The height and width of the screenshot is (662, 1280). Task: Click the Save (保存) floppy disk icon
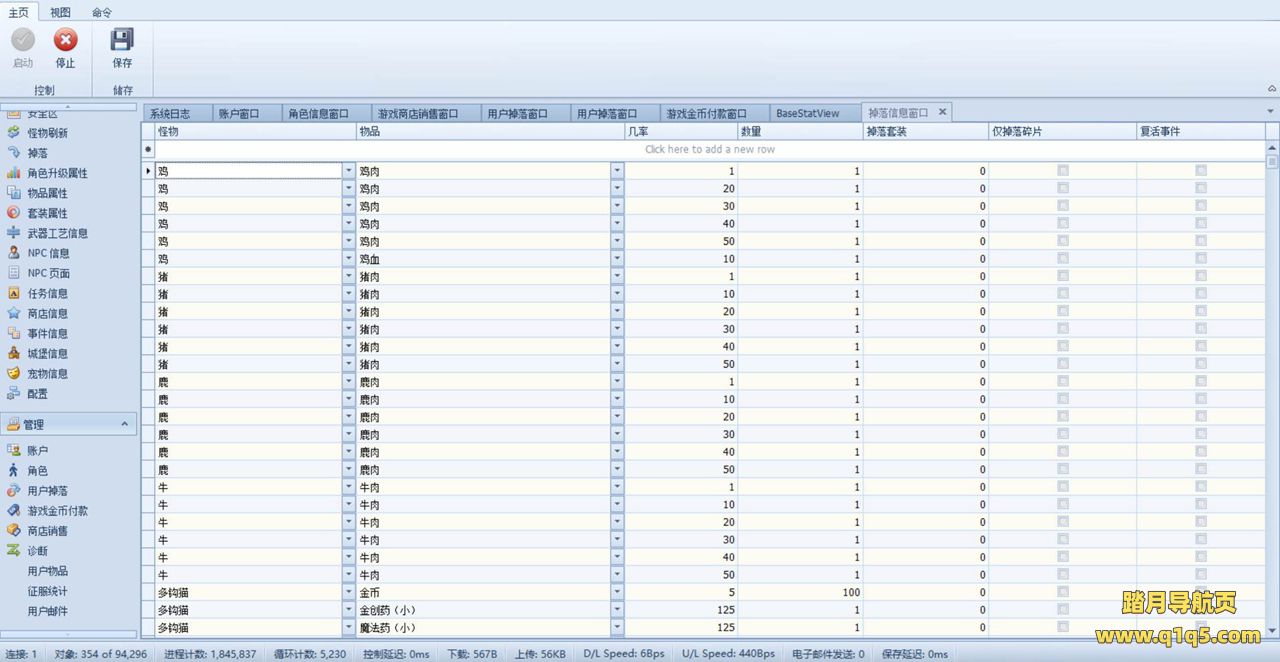tap(122, 41)
